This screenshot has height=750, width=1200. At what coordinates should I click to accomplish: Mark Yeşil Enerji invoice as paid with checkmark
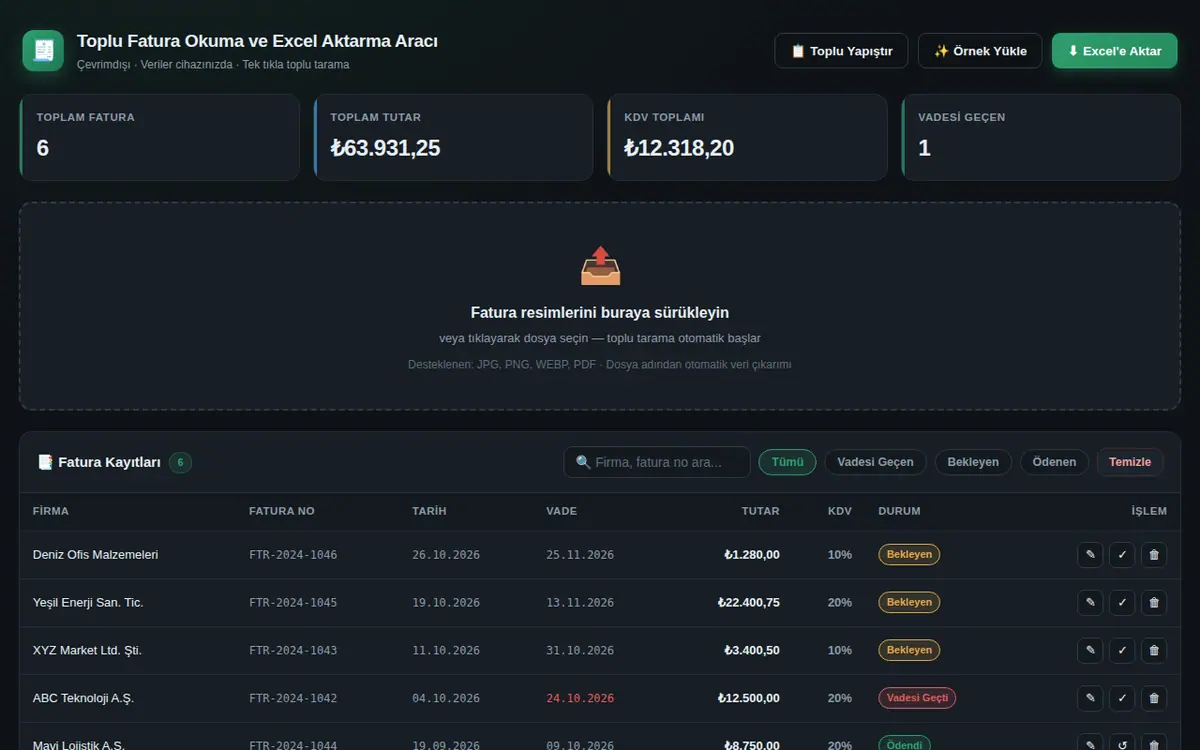pyautogui.click(x=1122, y=602)
